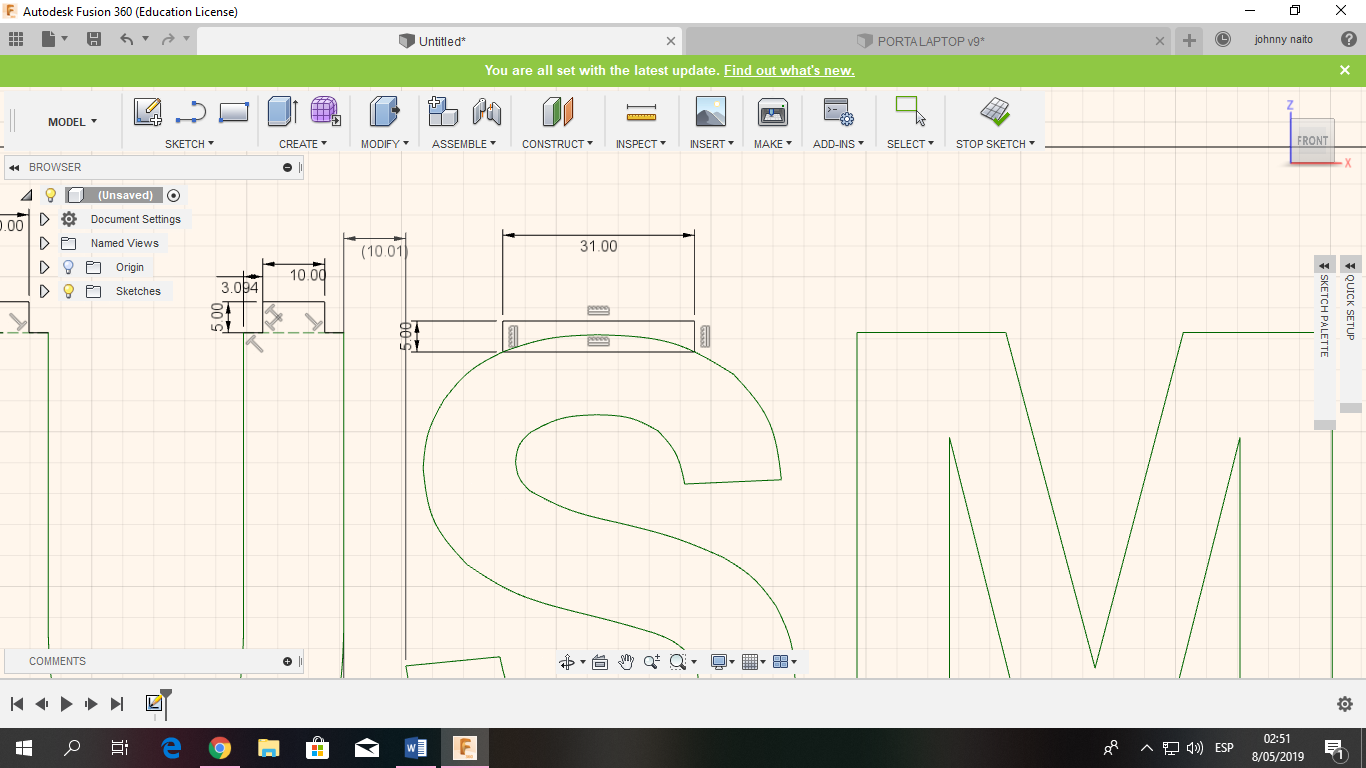Click the 3D Print make icon
Screen dimensions: 1366x768
(x=773, y=111)
